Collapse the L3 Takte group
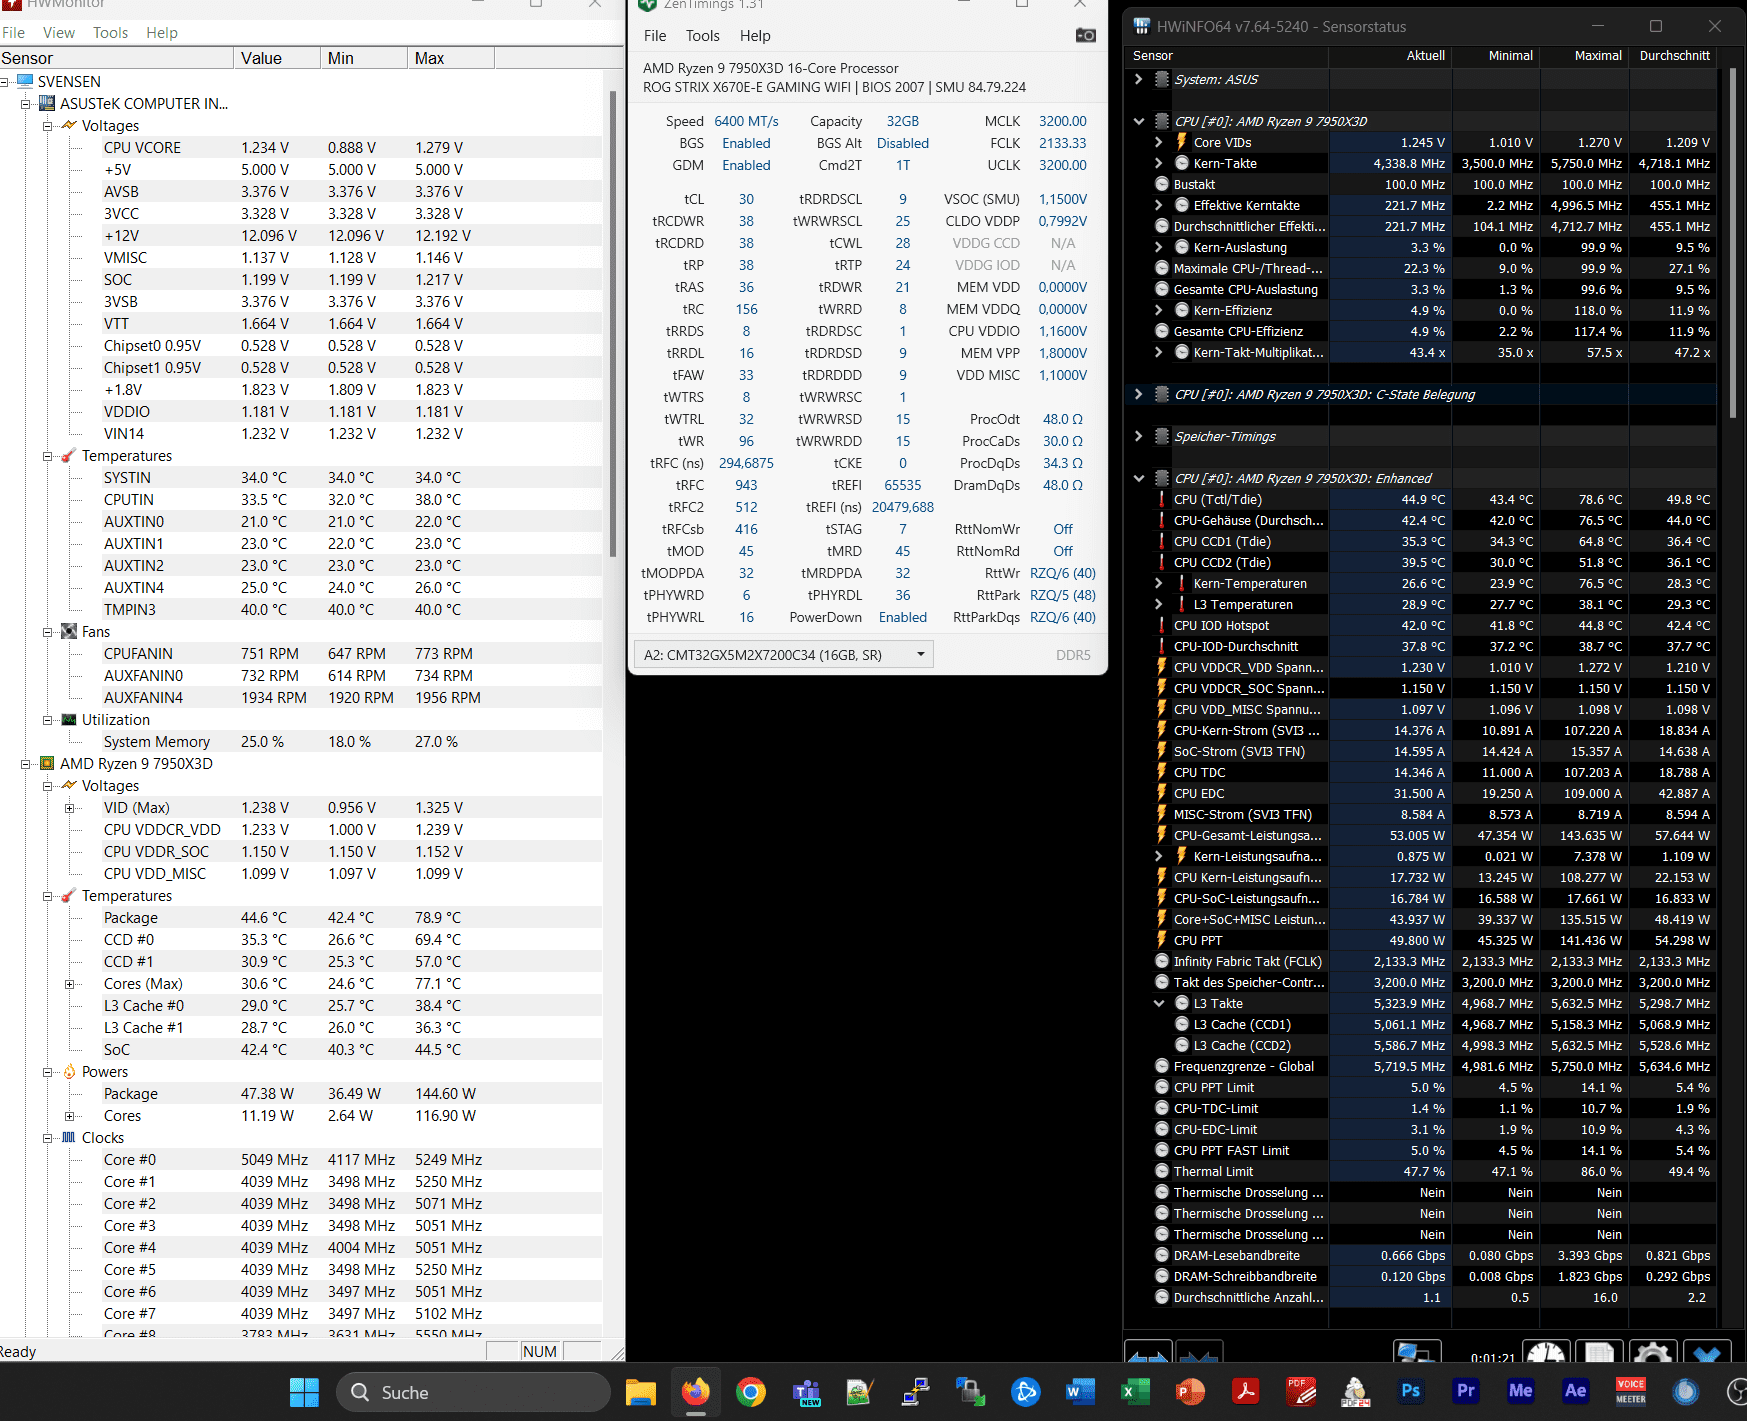This screenshot has height=1421, width=1747. 1158,1003
